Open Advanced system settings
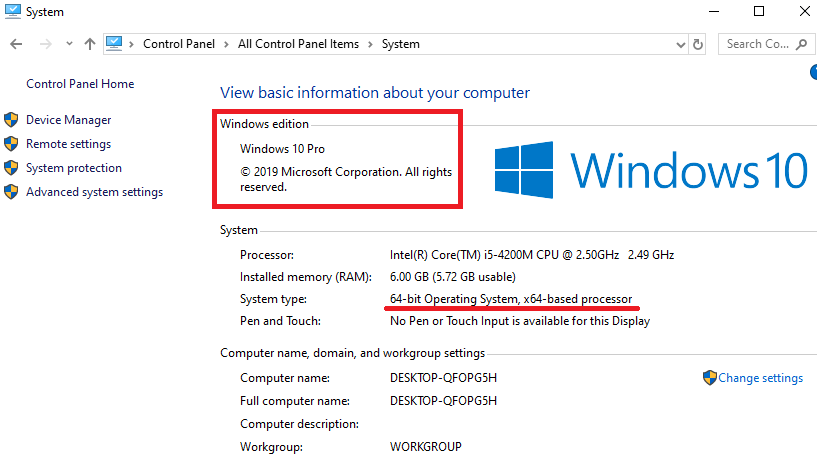The width and height of the screenshot is (817, 463). pos(94,192)
